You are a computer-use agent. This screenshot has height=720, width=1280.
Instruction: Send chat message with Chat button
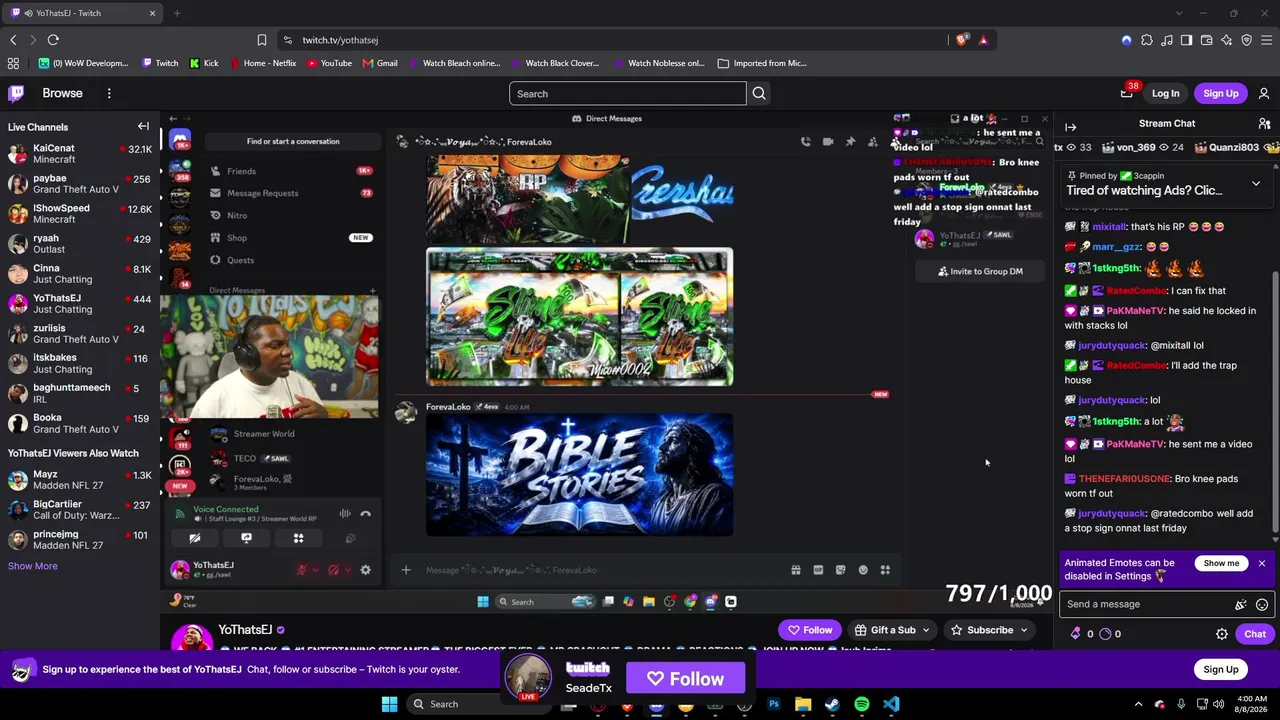[1254, 634]
